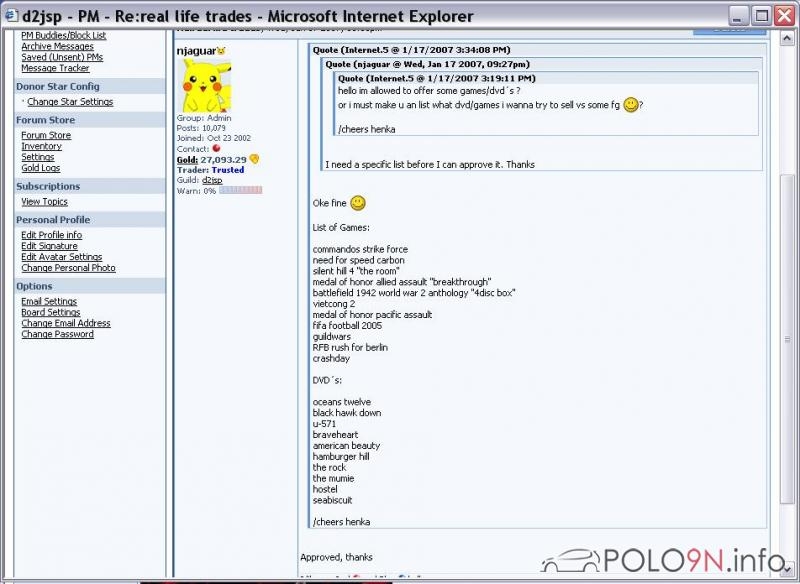Click the crown icon beside njaguar username
Screen dimensions: 800x584
pyautogui.click(x=221, y=50)
